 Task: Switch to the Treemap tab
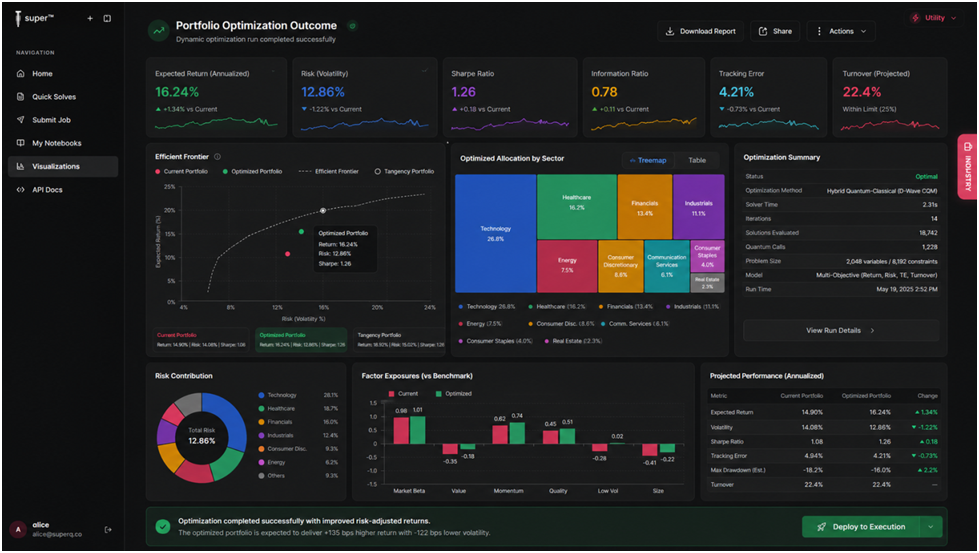648,160
